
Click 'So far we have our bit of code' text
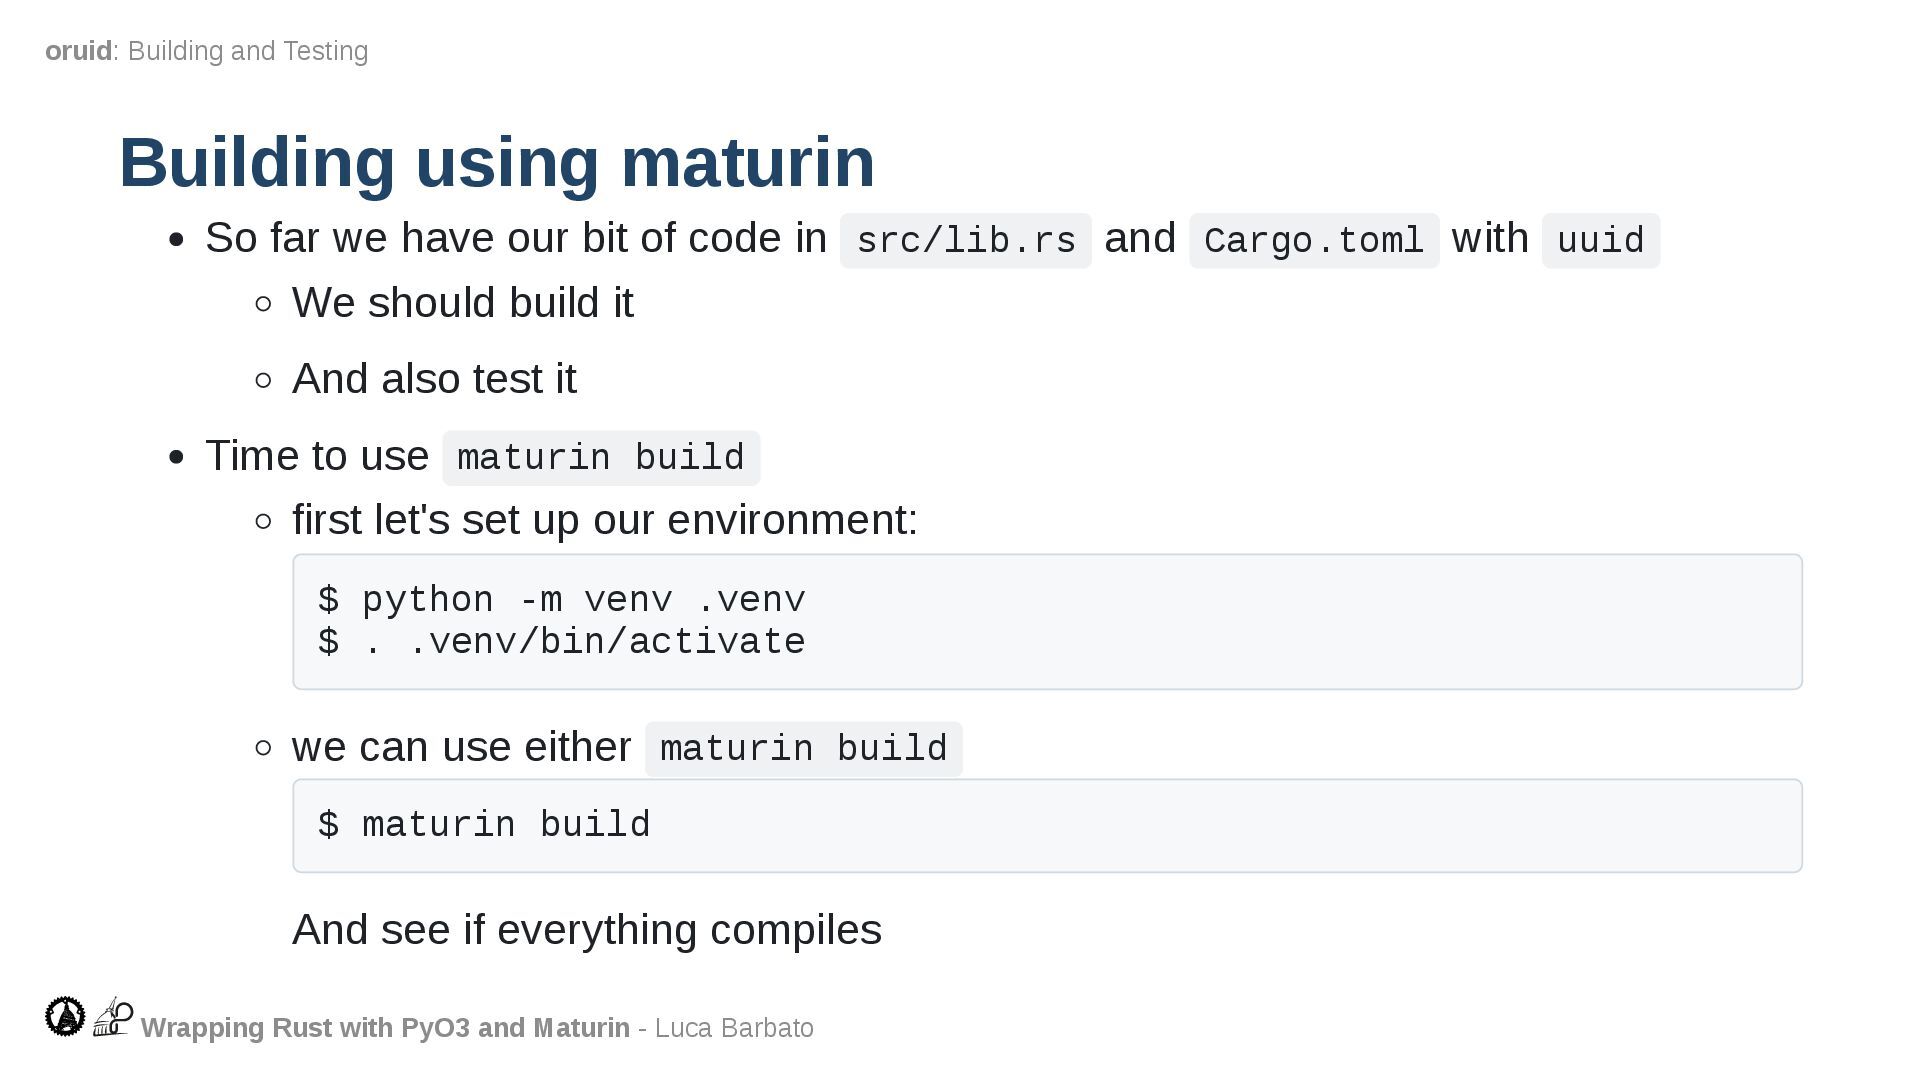(516, 239)
